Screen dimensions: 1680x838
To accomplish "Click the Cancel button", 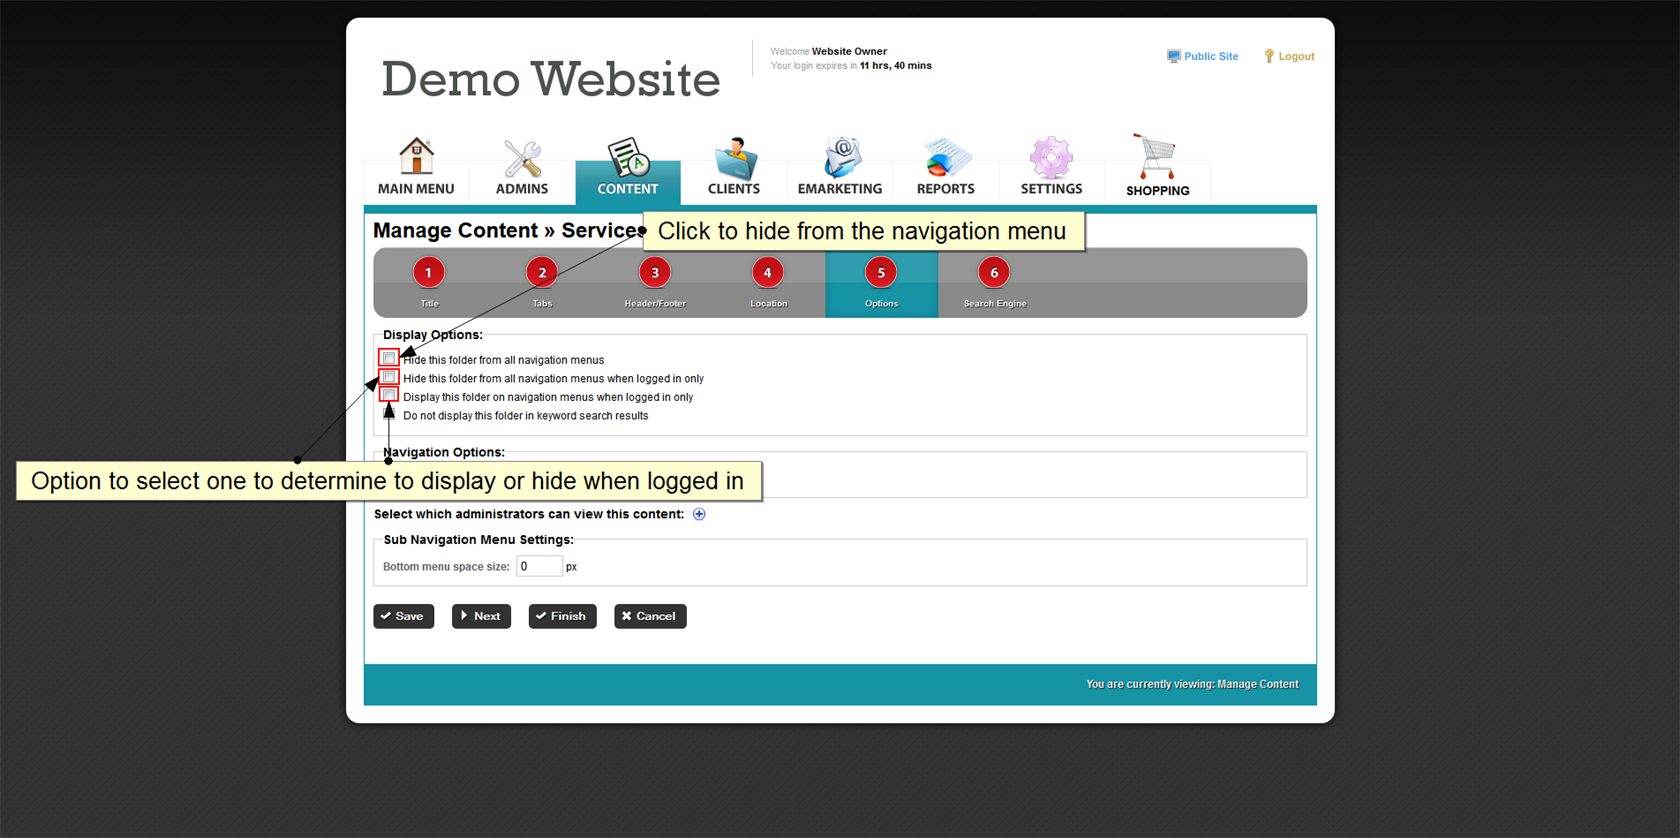I will [650, 616].
